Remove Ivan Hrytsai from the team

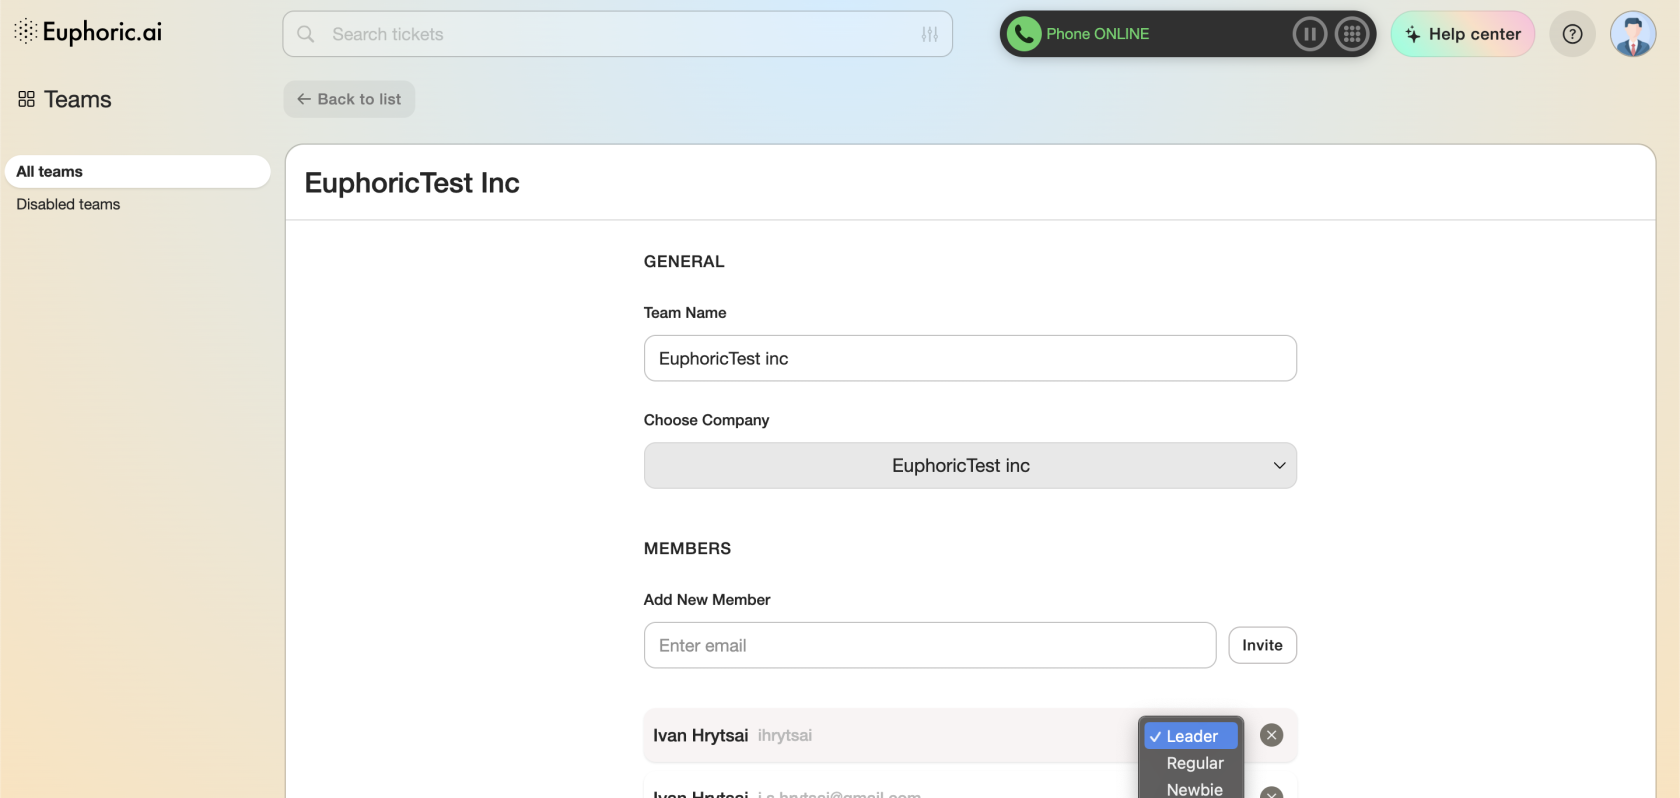[1271, 735]
